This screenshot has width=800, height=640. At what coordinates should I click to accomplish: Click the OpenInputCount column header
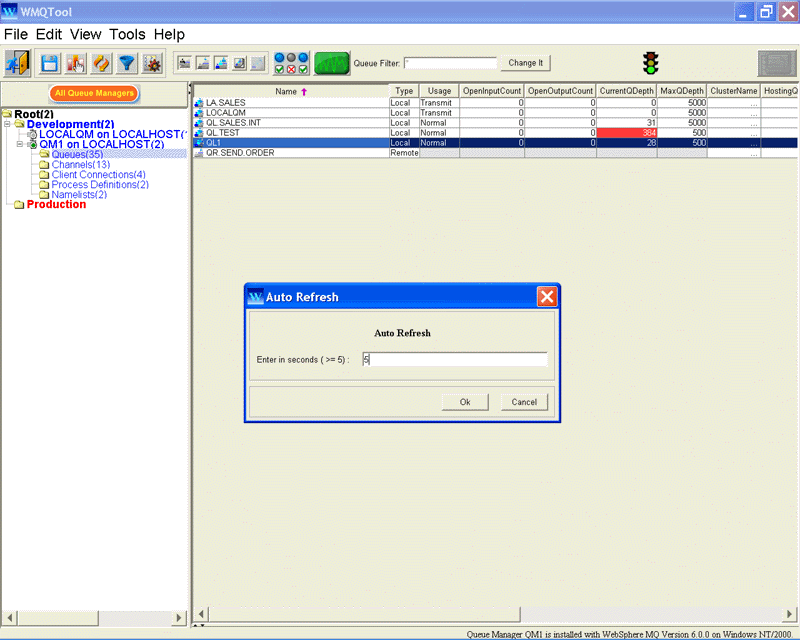pos(492,91)
